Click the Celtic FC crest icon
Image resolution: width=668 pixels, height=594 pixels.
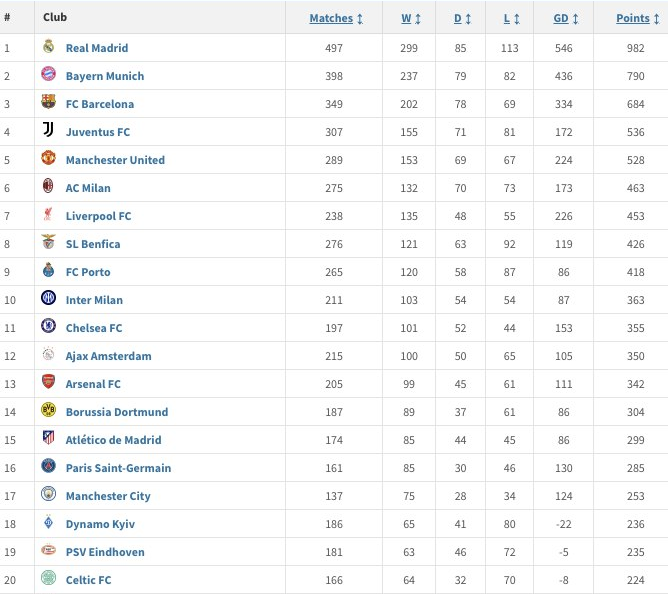pos(48,578)
